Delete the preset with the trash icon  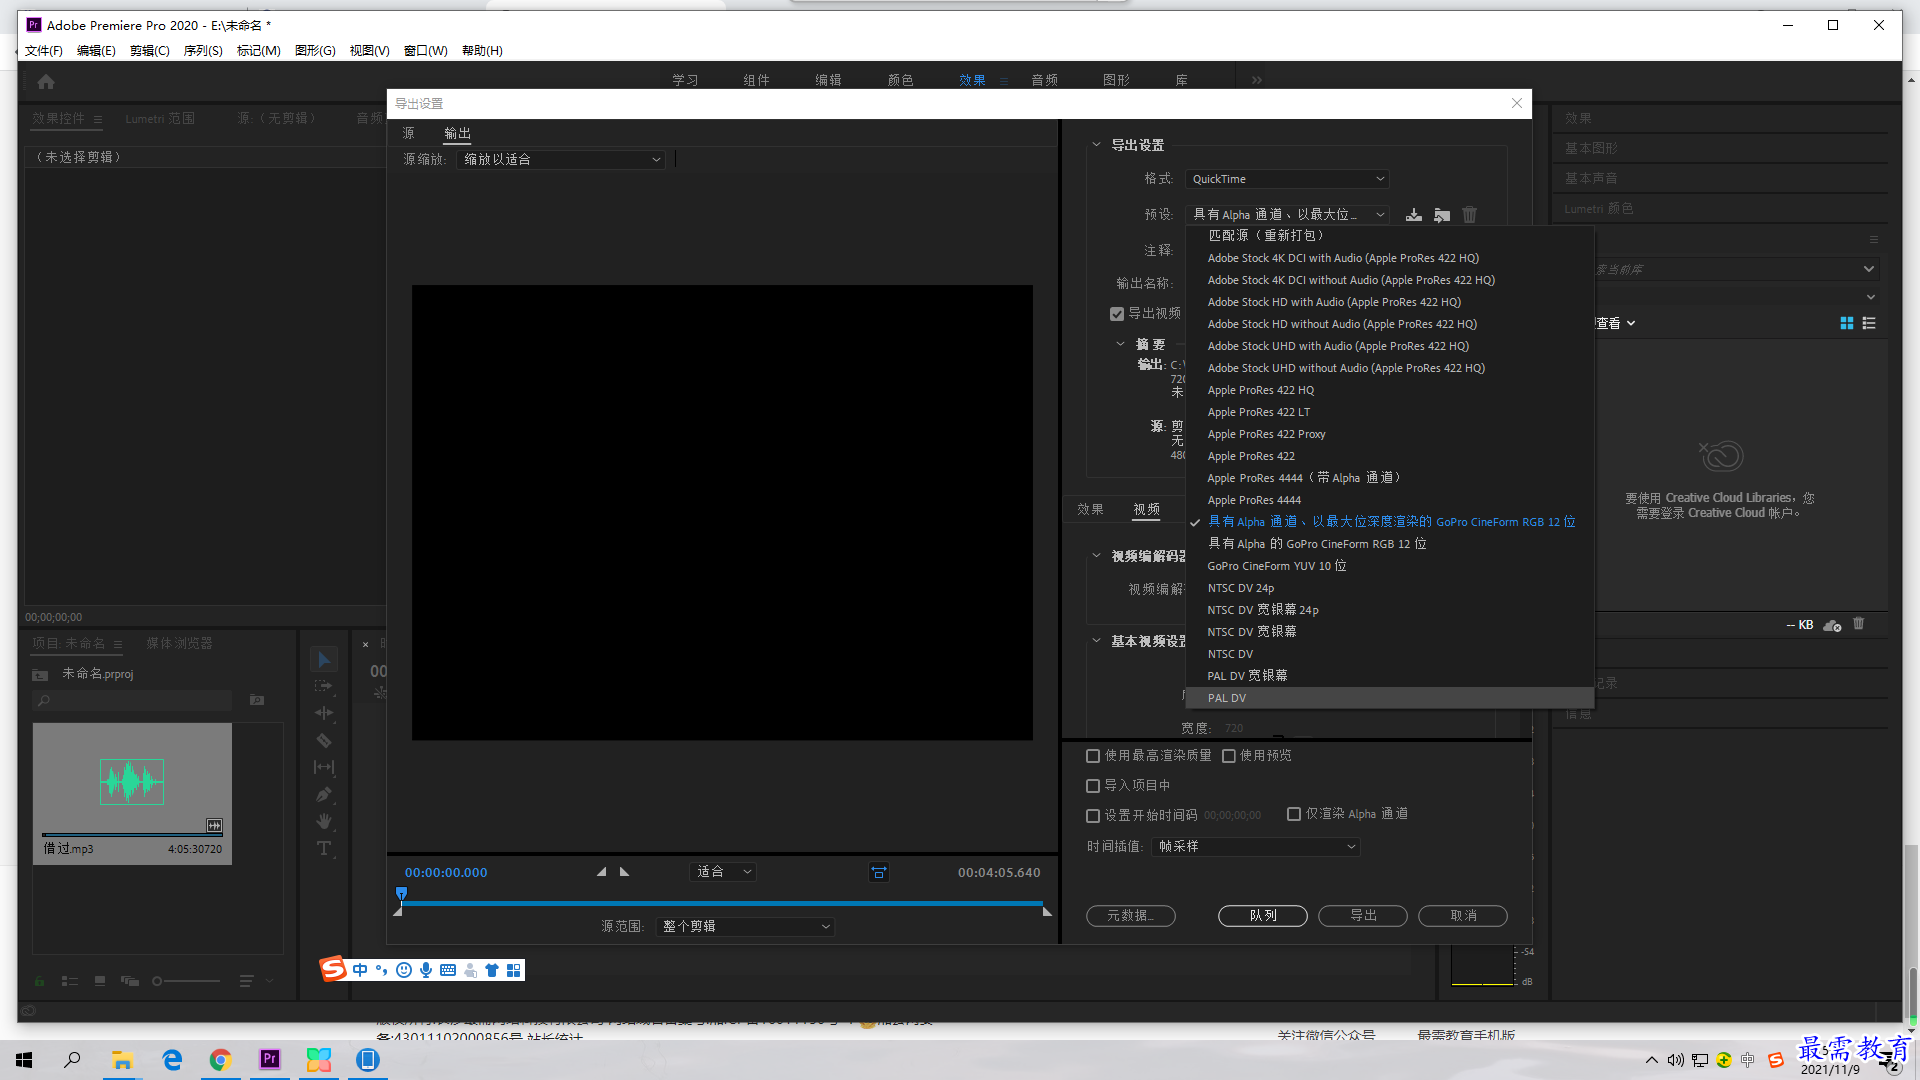pos(1469,215)
